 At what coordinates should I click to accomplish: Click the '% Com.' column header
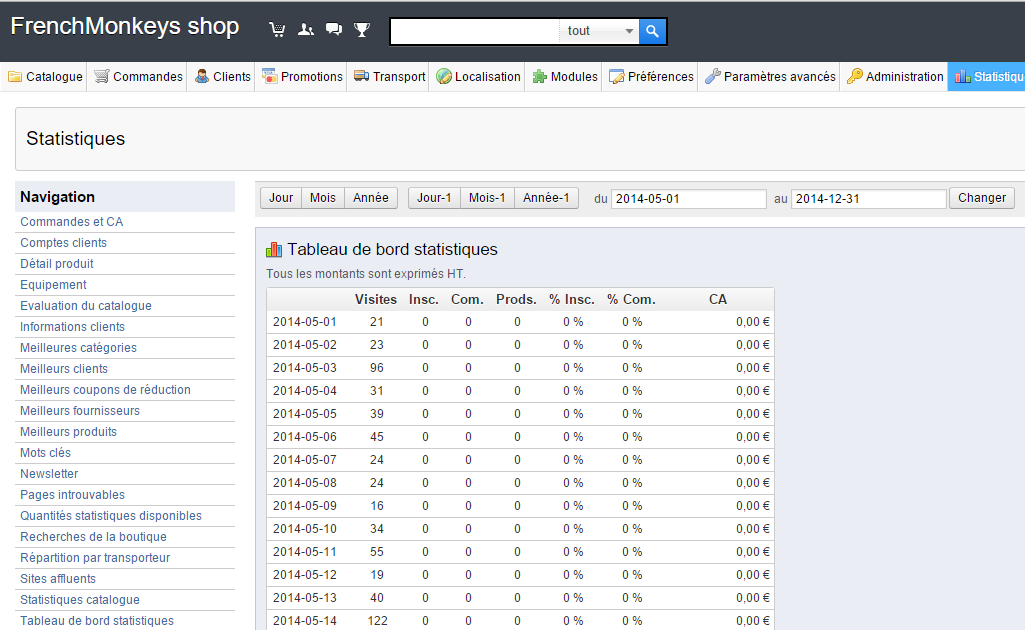coord(631,299)
